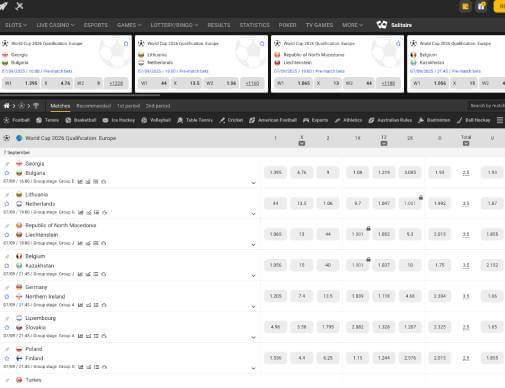This screenshot has height=388, width=505.
Task: Open the RESULTS page link
Action: click(x=219, y=25)
